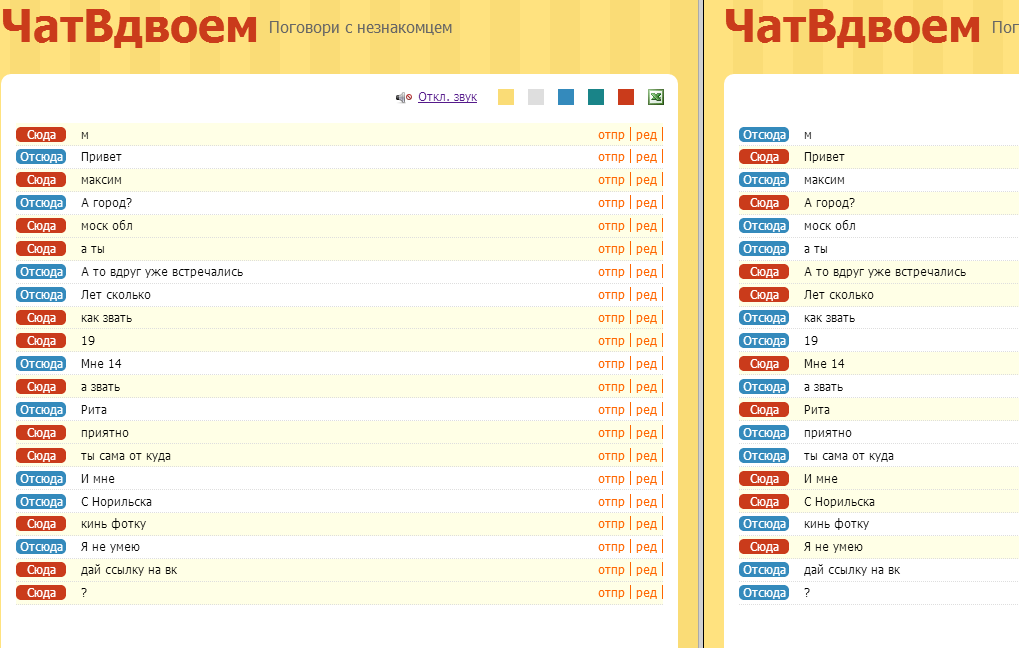Click 'отпр' on the 'приятно' row

(x=611, y=433)
